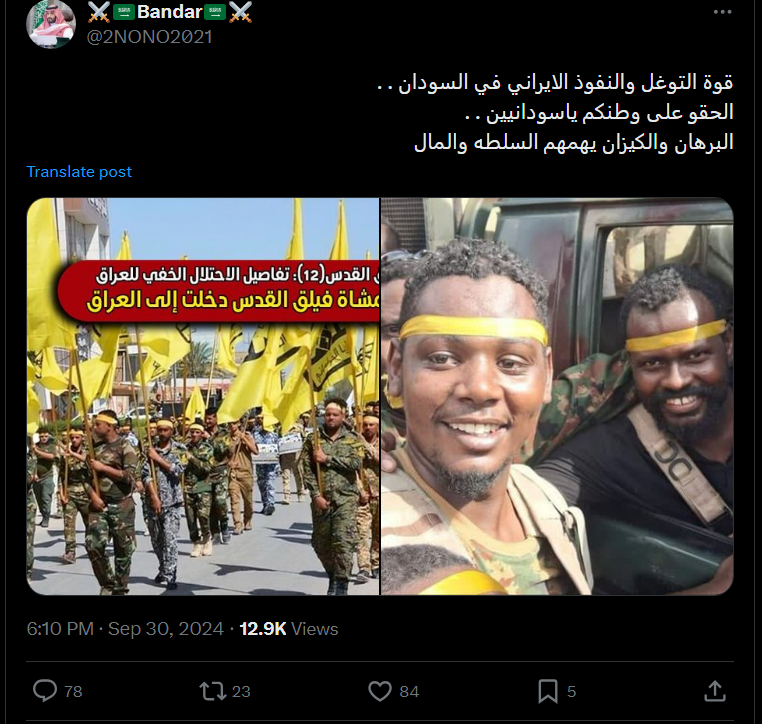Open right photo of men with headbands
The height and width of the screenshot is (724, 762).
pos(557,396)
